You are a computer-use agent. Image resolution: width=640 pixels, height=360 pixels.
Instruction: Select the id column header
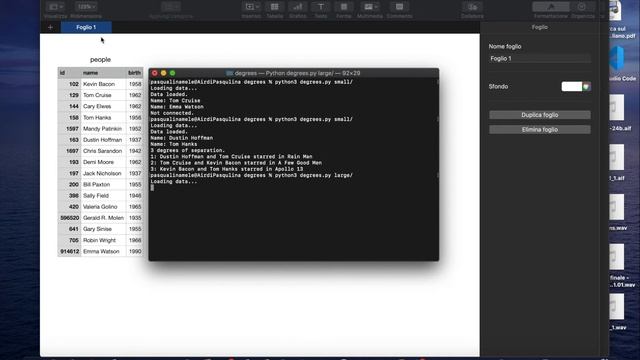point(69,73)
